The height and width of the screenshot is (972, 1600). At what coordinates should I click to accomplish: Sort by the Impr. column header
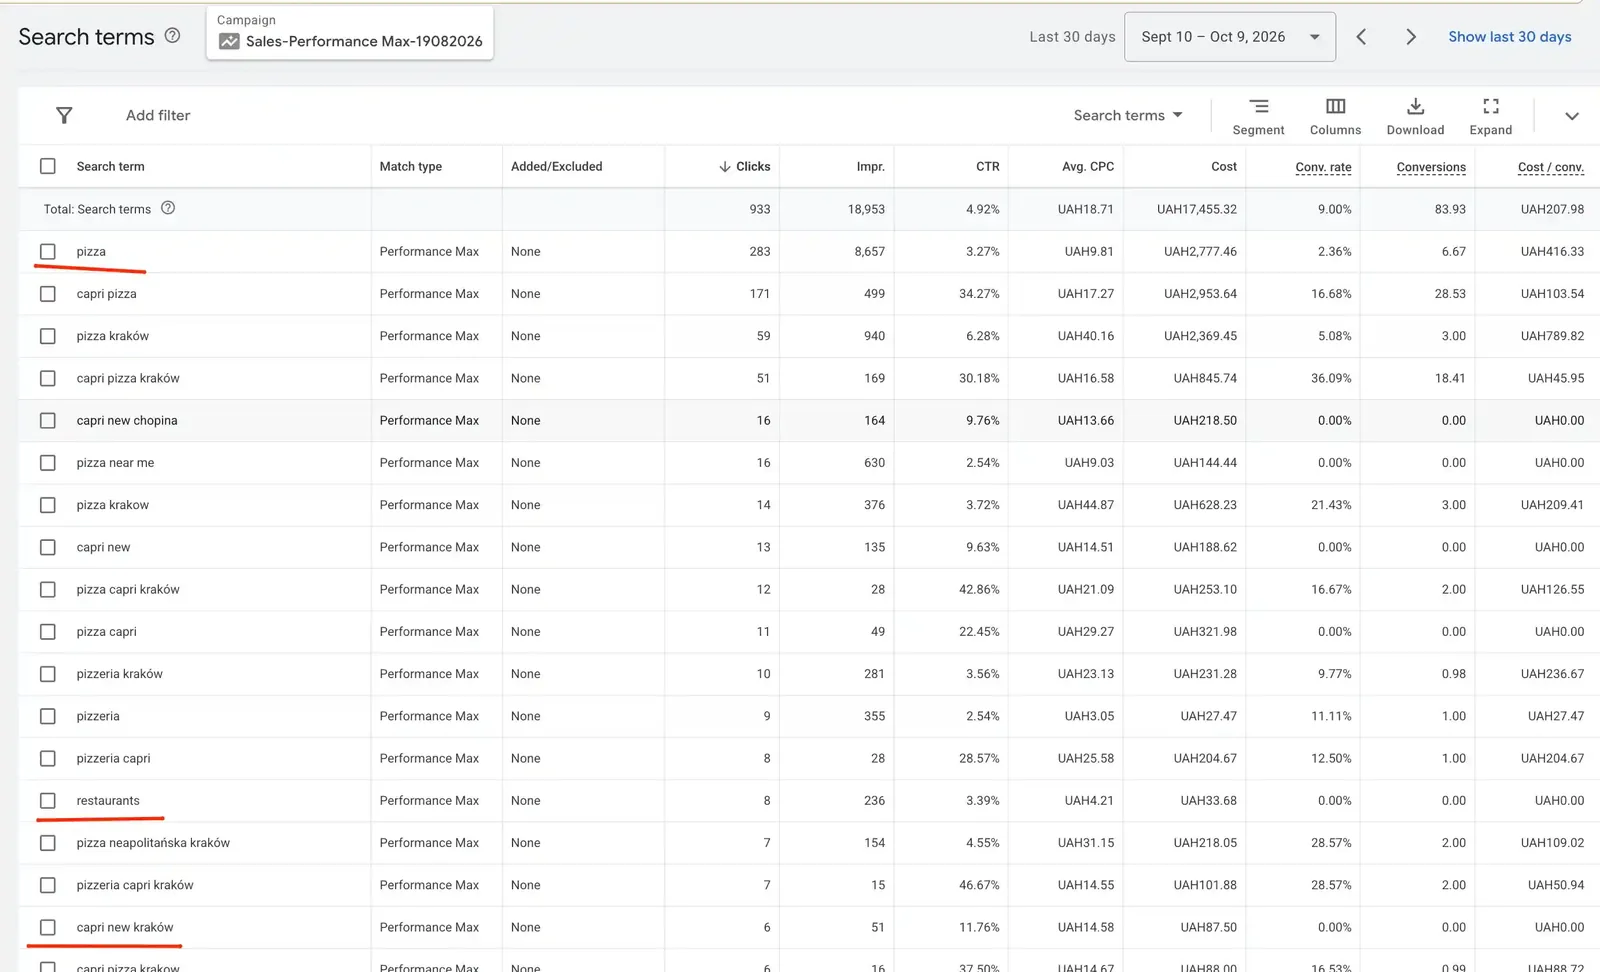(x=871, y=166)
